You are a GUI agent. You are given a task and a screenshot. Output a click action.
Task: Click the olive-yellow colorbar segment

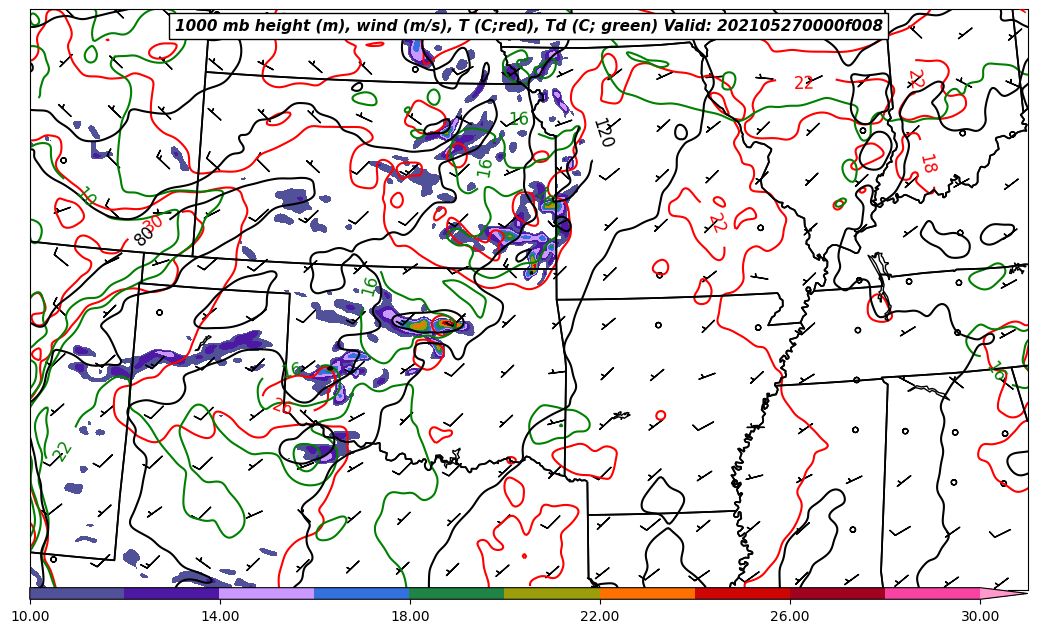coord(551,593)
